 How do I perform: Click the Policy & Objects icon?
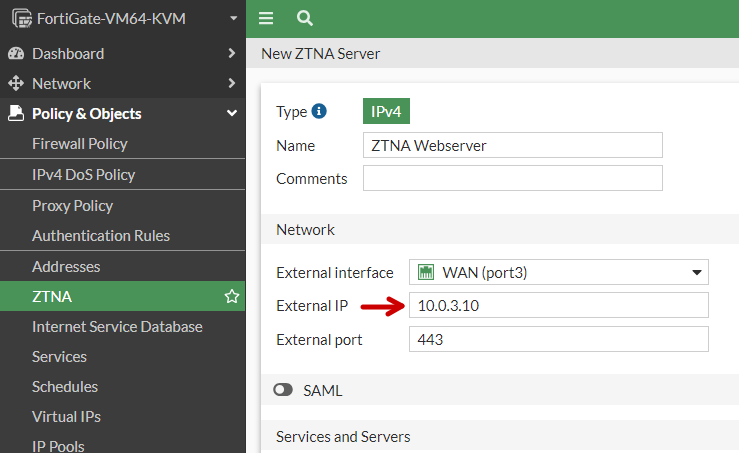(16, 113)
